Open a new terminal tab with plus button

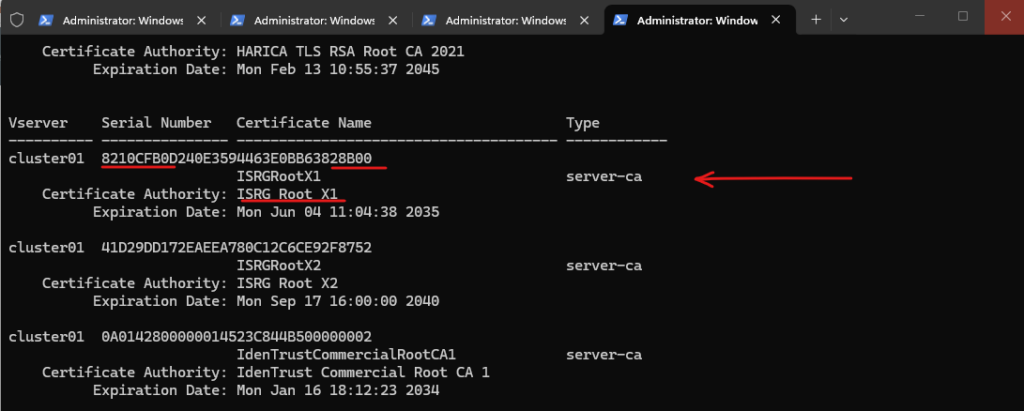point(816,19)
